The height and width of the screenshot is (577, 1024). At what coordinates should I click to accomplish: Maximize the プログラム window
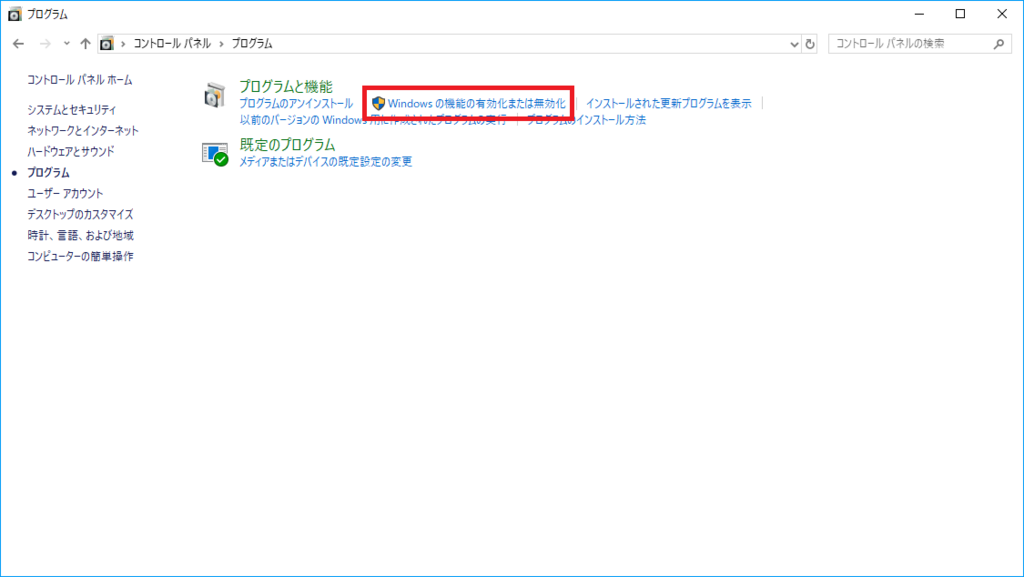tap(960, 14)
